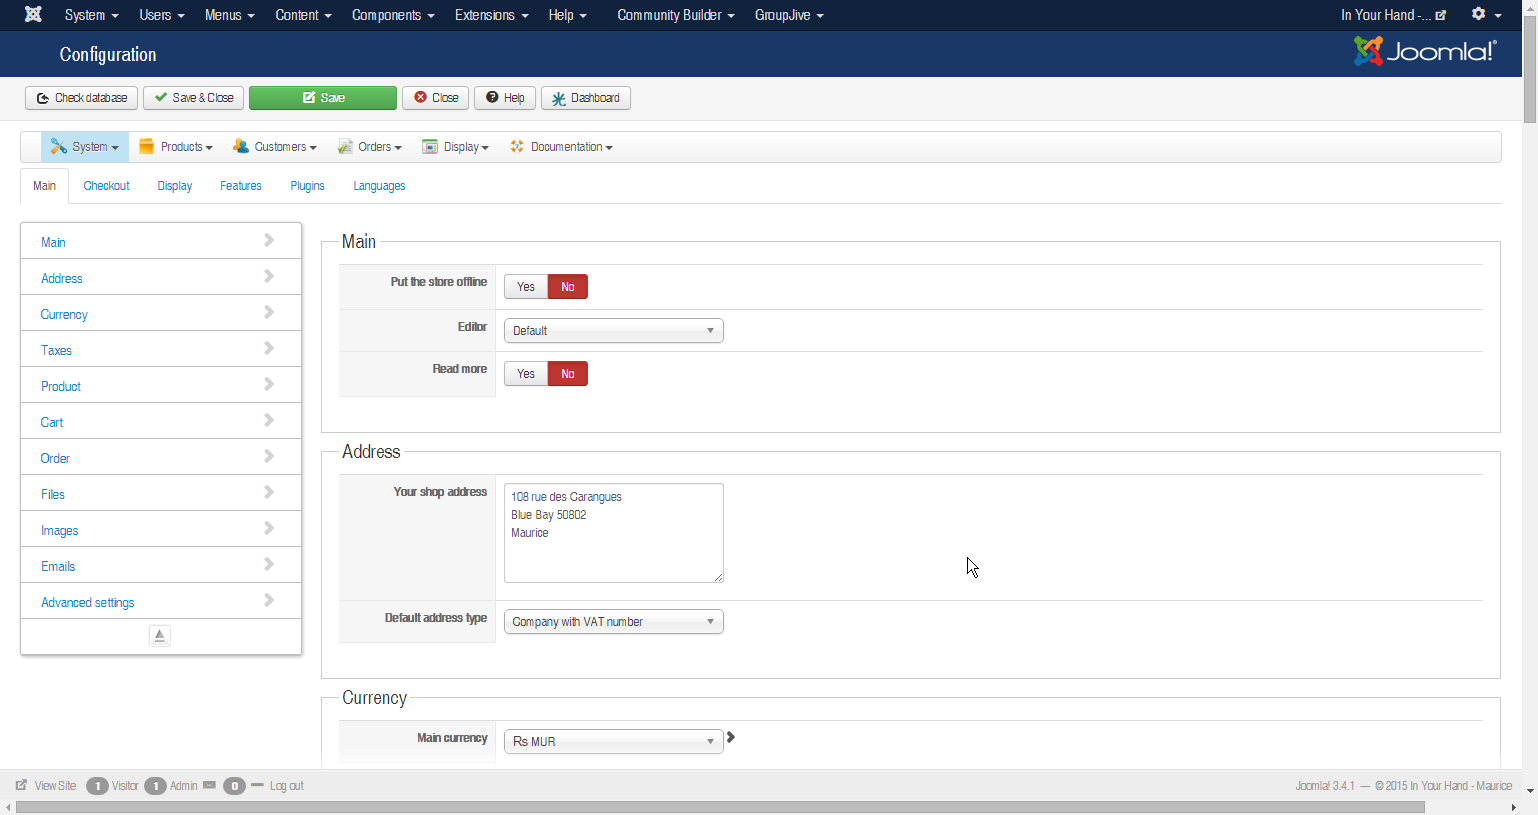
Task: Click the Joomla! brand logo at top right
Action: click(x=1425, y=51)
